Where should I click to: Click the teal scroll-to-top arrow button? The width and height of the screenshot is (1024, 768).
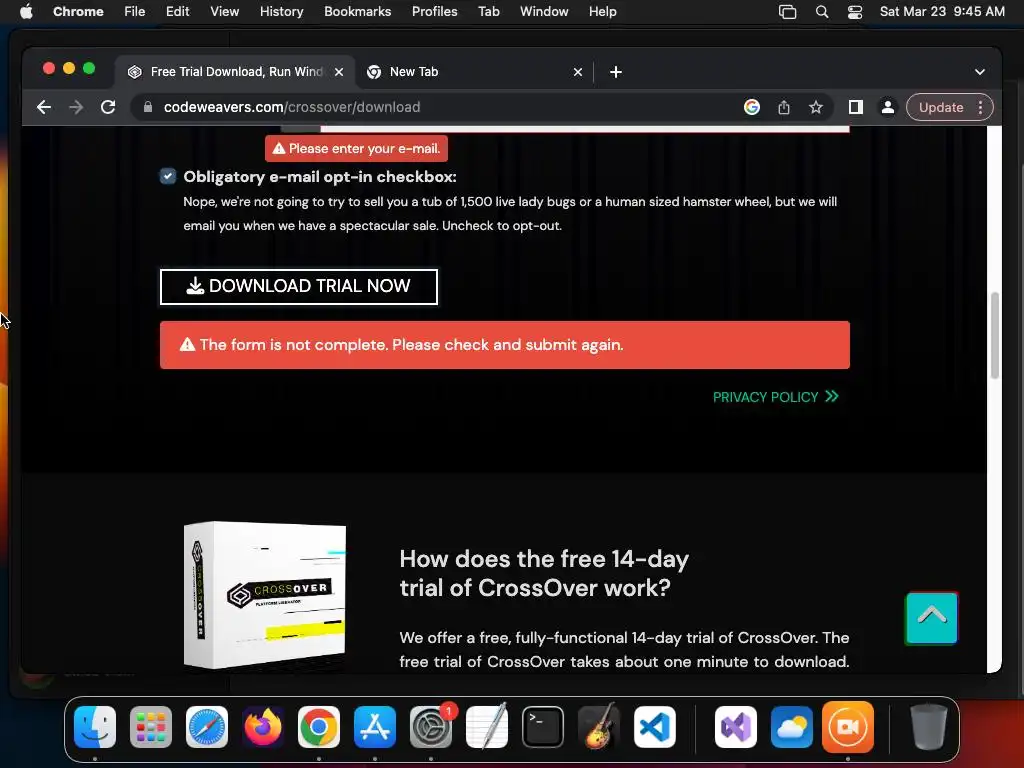click(931, 618)
